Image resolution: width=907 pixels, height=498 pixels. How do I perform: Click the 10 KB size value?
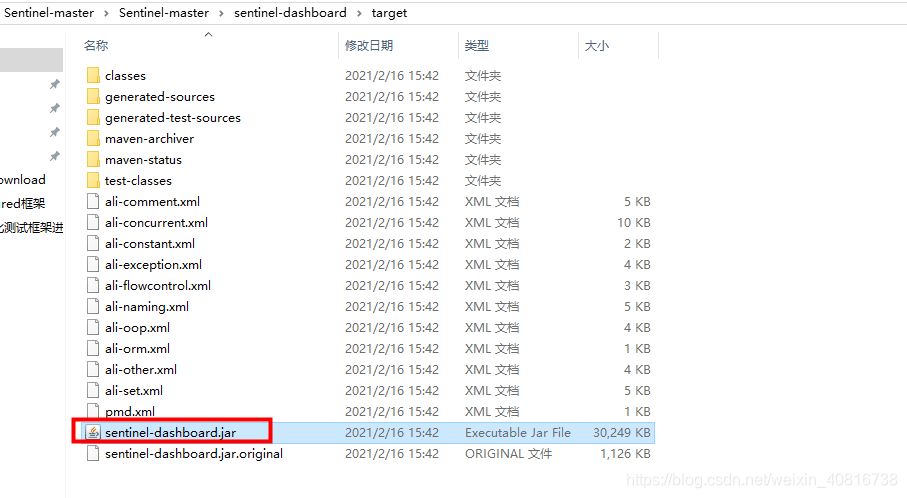tap(634, 223)
